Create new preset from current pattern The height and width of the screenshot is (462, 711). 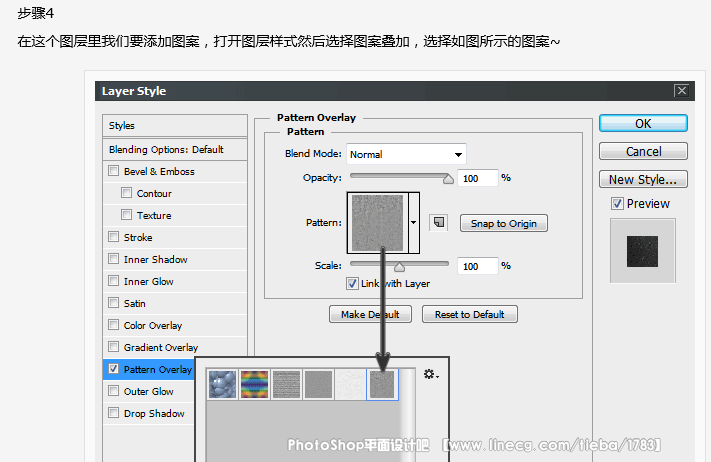[438, 222]
